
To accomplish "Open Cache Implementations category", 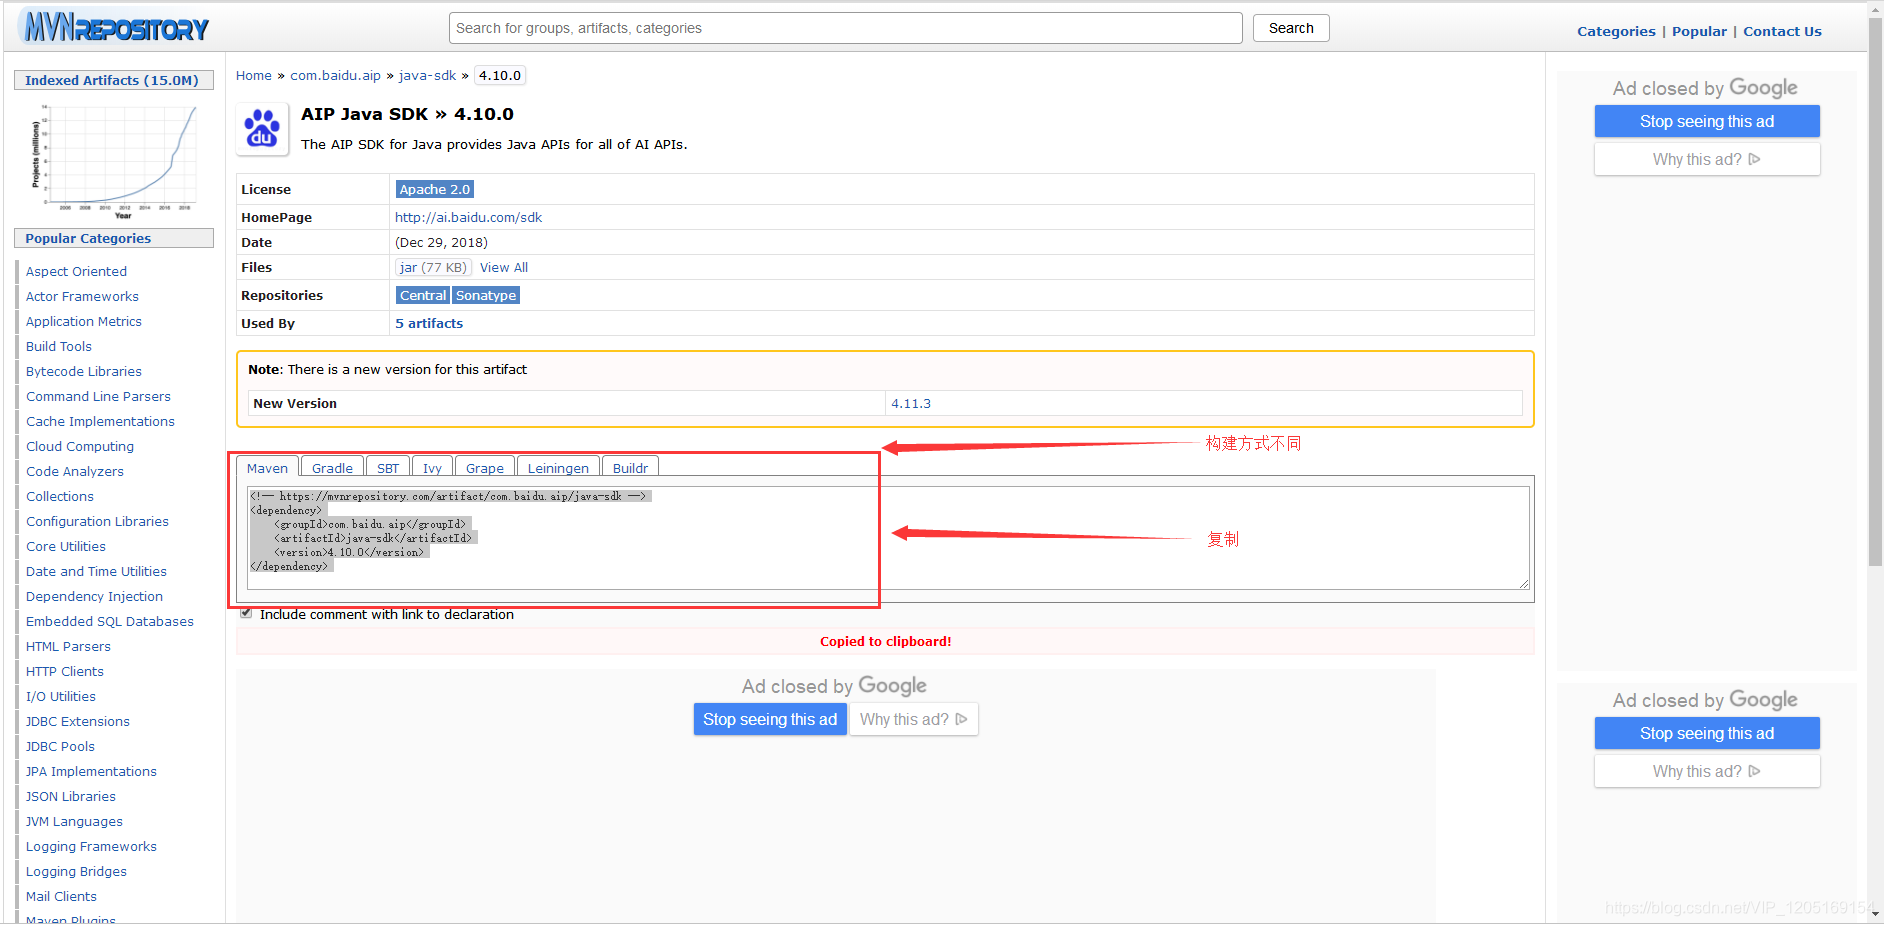I will [x=100, y=421].
